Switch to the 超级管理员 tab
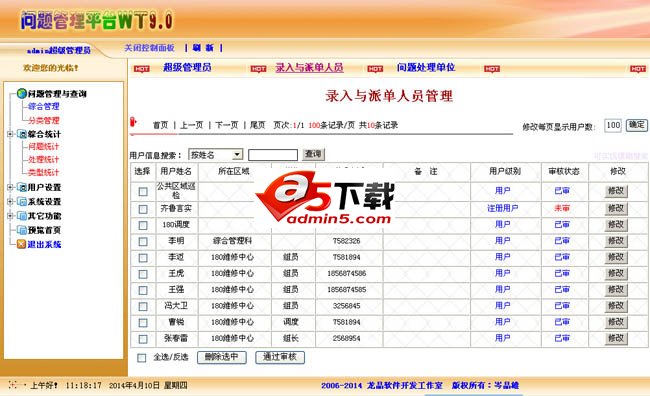 click(x=187, y=67)
